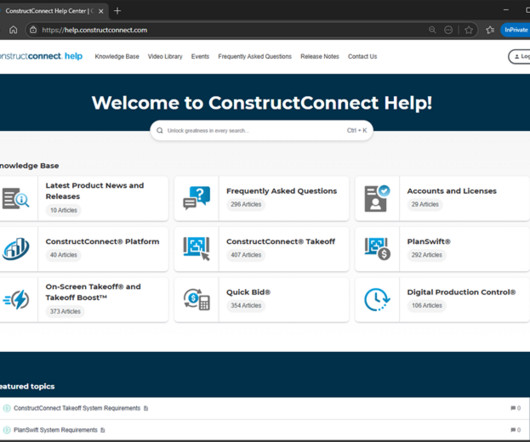Image resolution: width=530 pixels, height=442 pixels.
Task: Go to the Events page
Action: click(x=200, y=56)
